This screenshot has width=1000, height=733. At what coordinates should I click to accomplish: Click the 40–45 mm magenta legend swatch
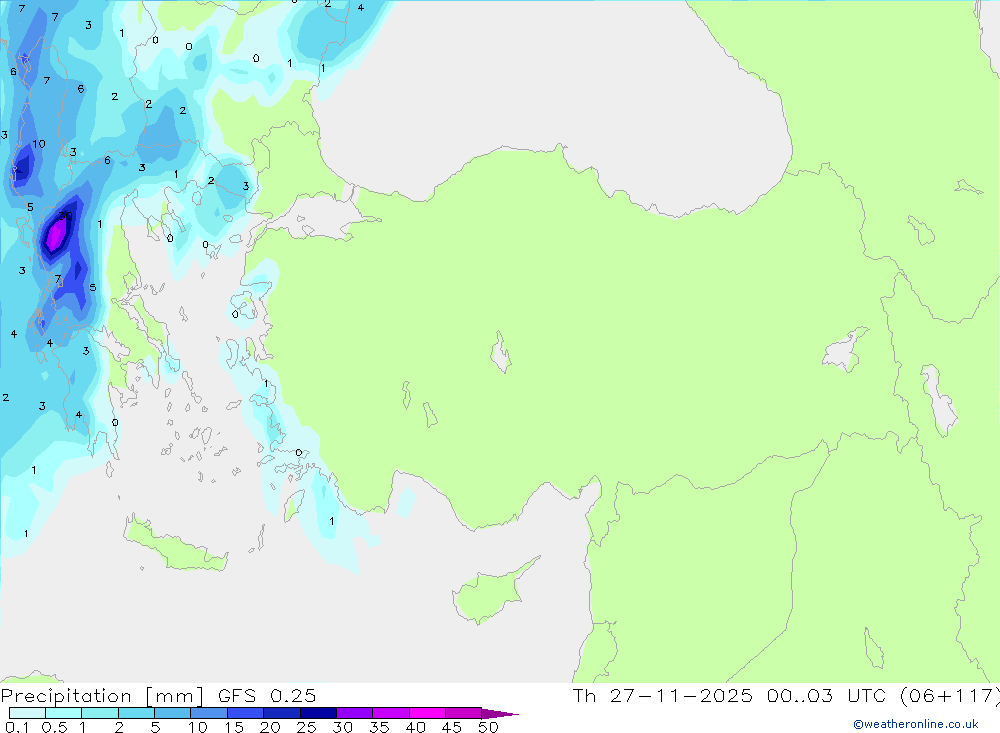point(427,713)
